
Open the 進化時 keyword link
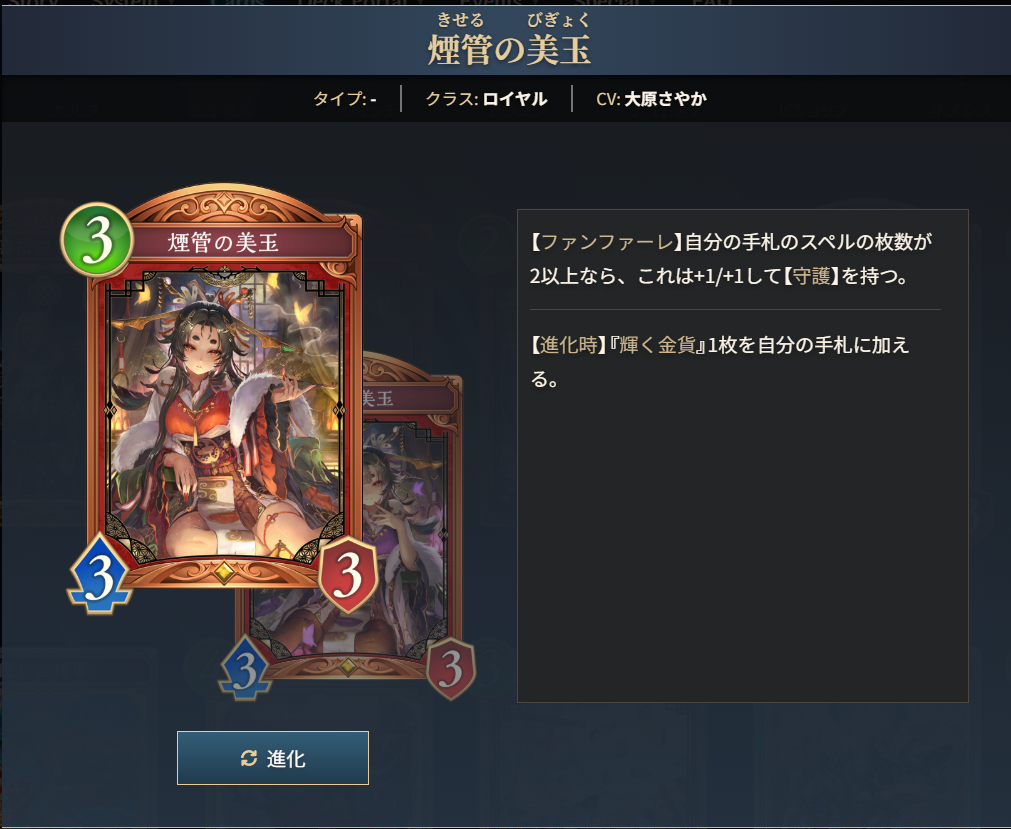pos(569,345)
